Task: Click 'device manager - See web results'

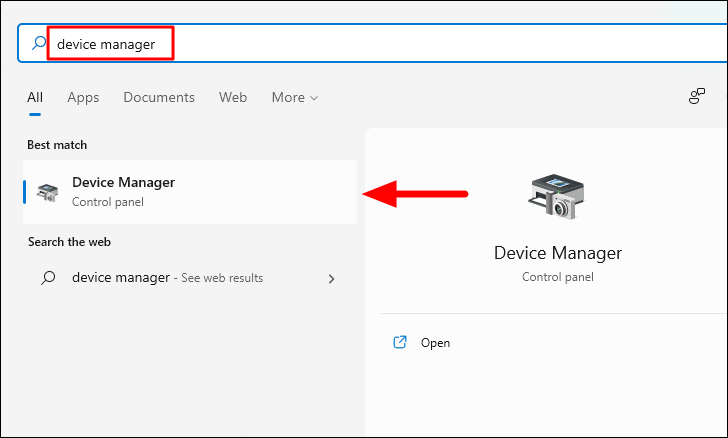Action: coord(167,278)
